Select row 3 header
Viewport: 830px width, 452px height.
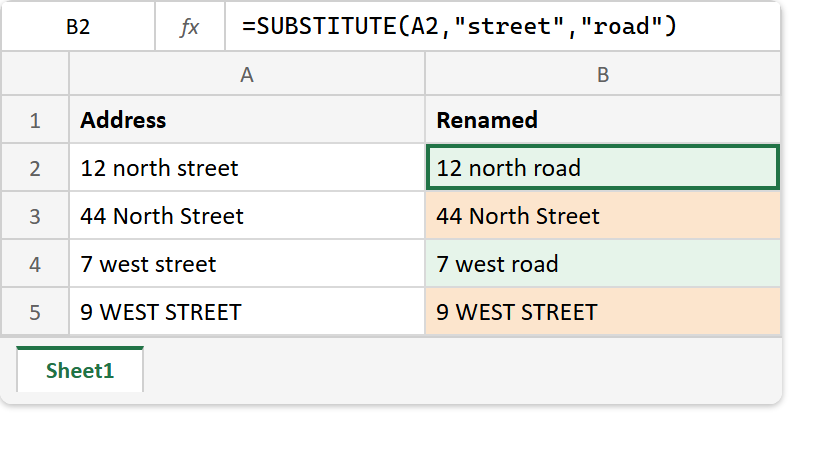coord(35,216)
